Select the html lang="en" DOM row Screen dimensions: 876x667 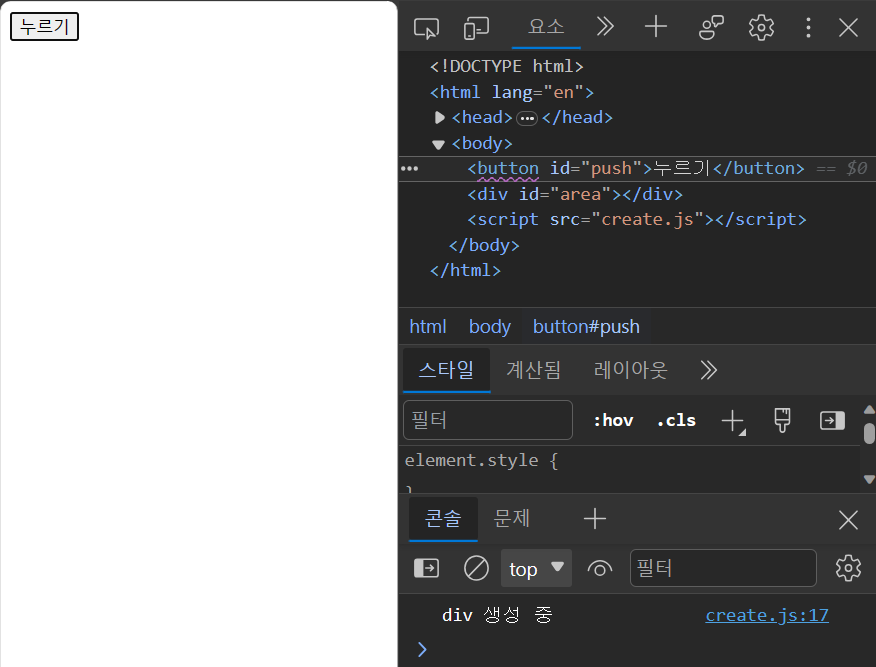pos(512,92)
